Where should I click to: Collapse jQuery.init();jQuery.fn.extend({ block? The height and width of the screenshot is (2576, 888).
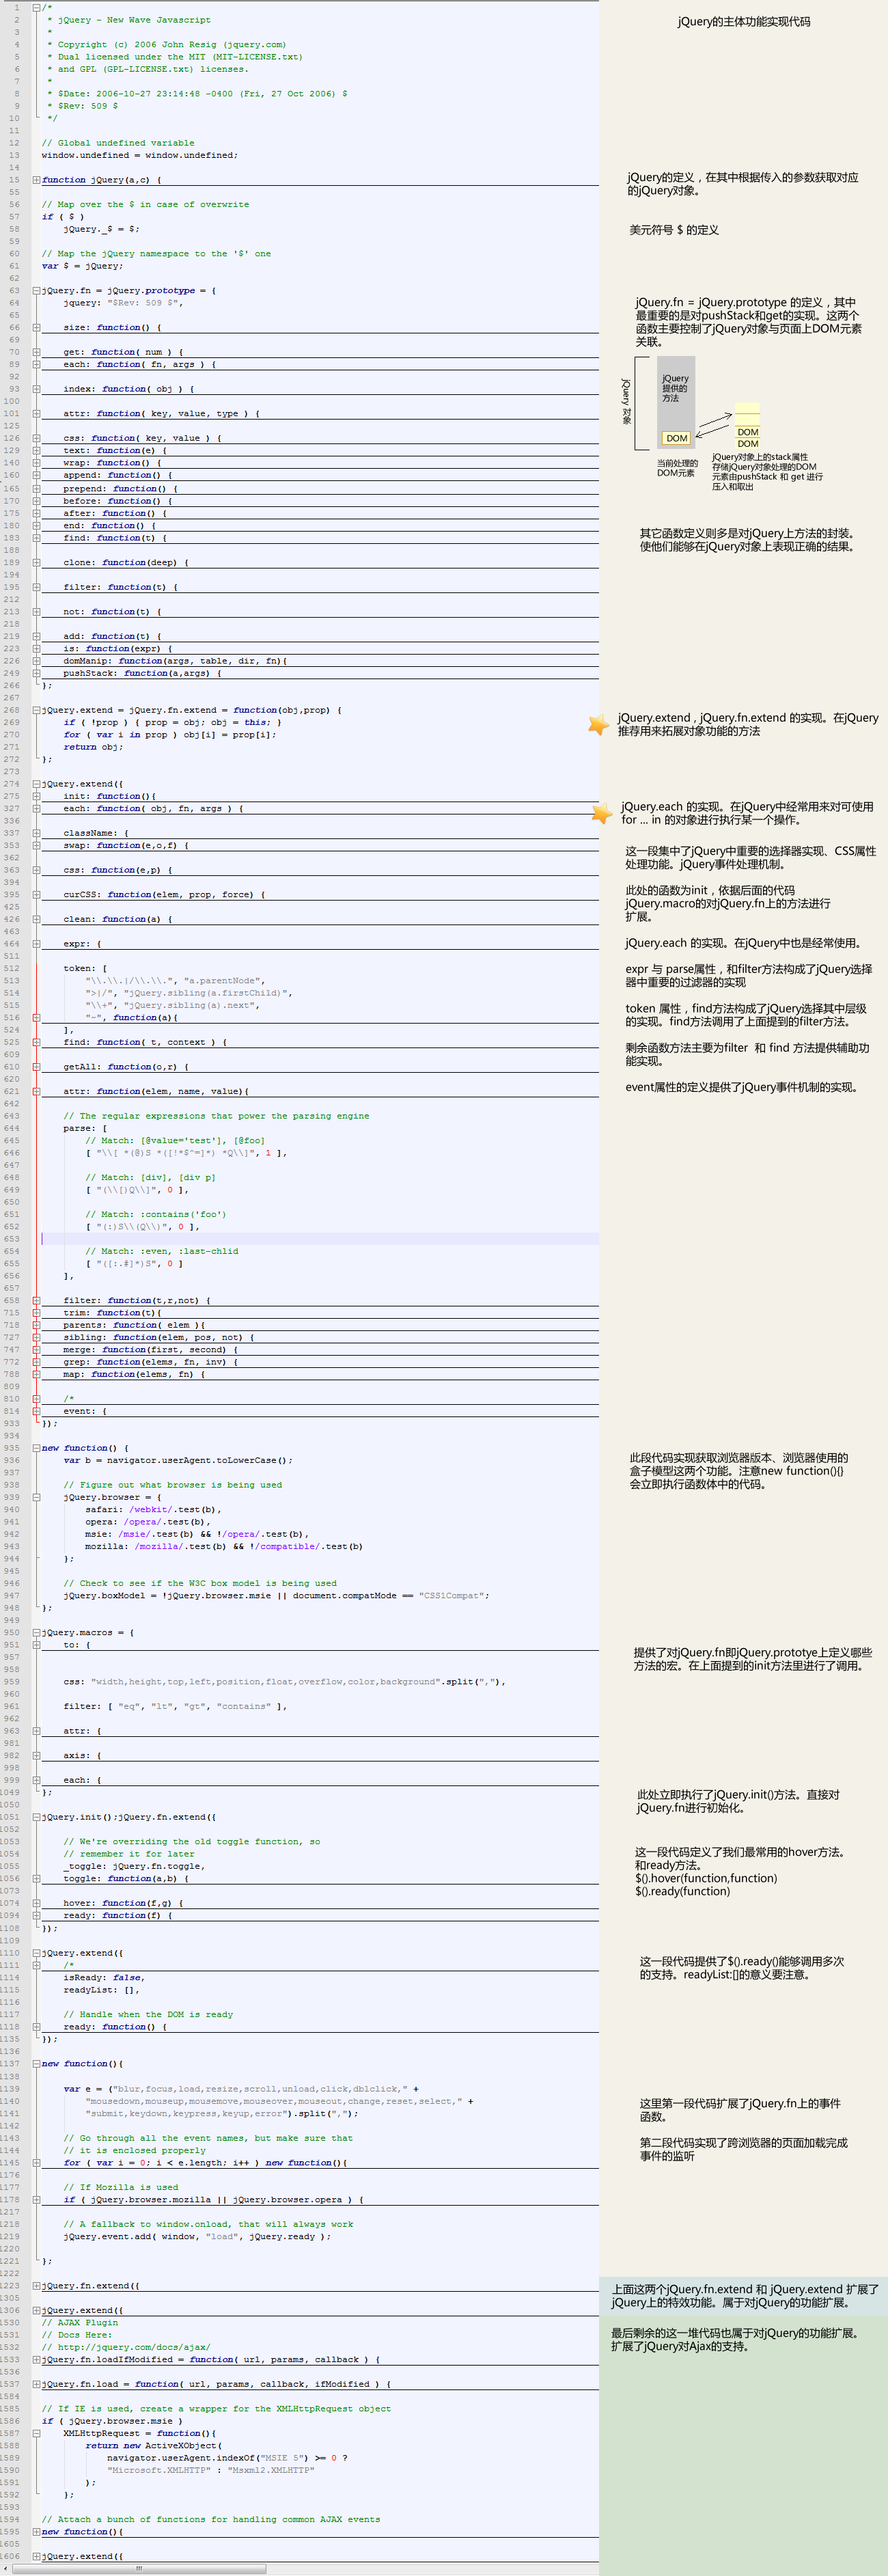tap(36, 1817)
